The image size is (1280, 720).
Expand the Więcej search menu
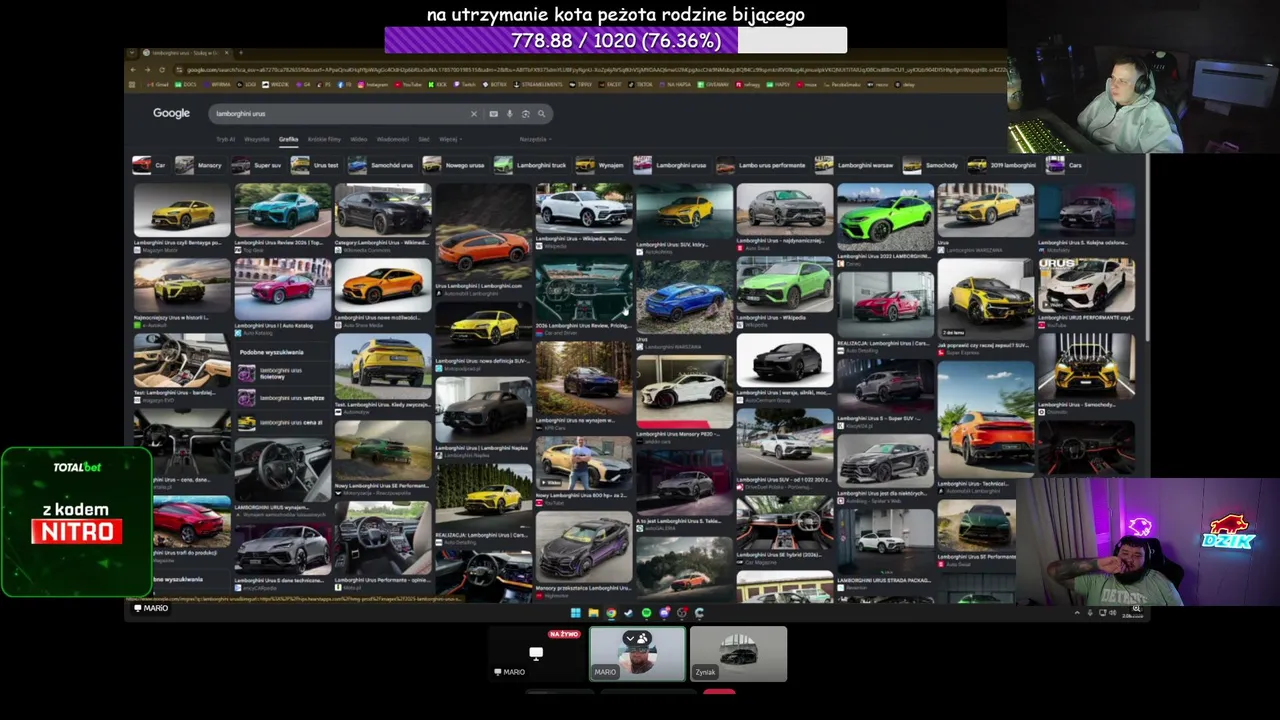449,140
